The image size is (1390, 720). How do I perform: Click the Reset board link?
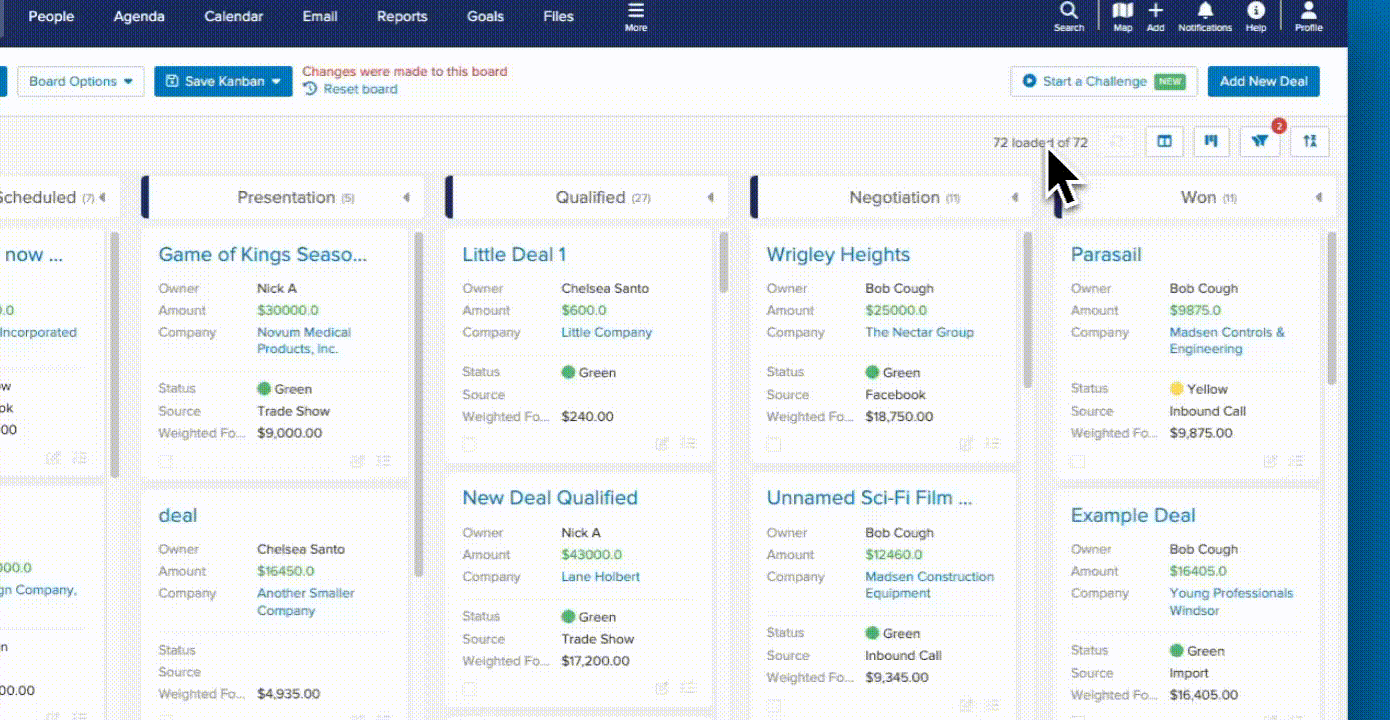coord(359,89)
